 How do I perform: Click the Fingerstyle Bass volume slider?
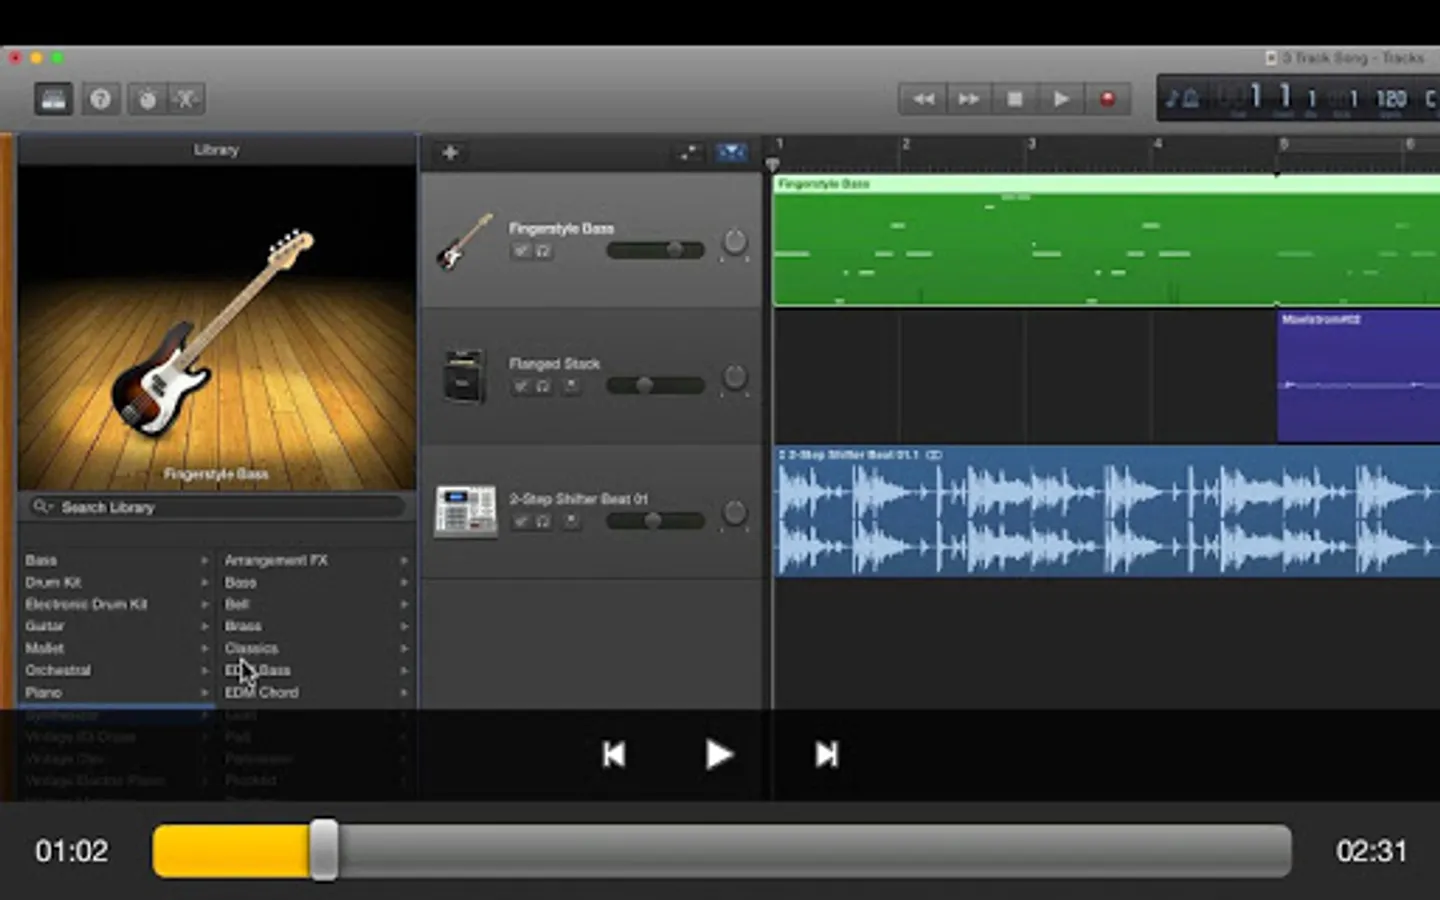(655, 250)
